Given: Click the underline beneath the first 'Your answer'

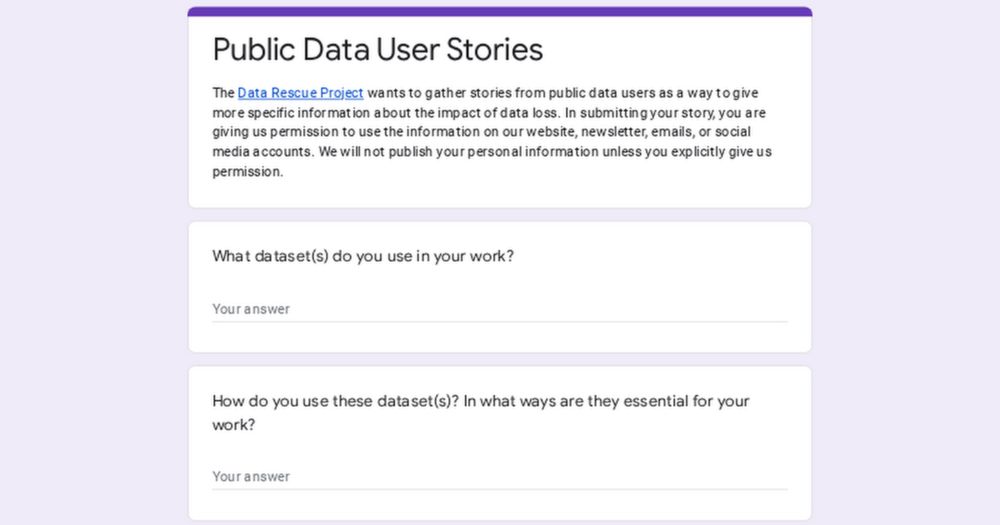Looking at the screenshot, I should click(x=499, y=322).
